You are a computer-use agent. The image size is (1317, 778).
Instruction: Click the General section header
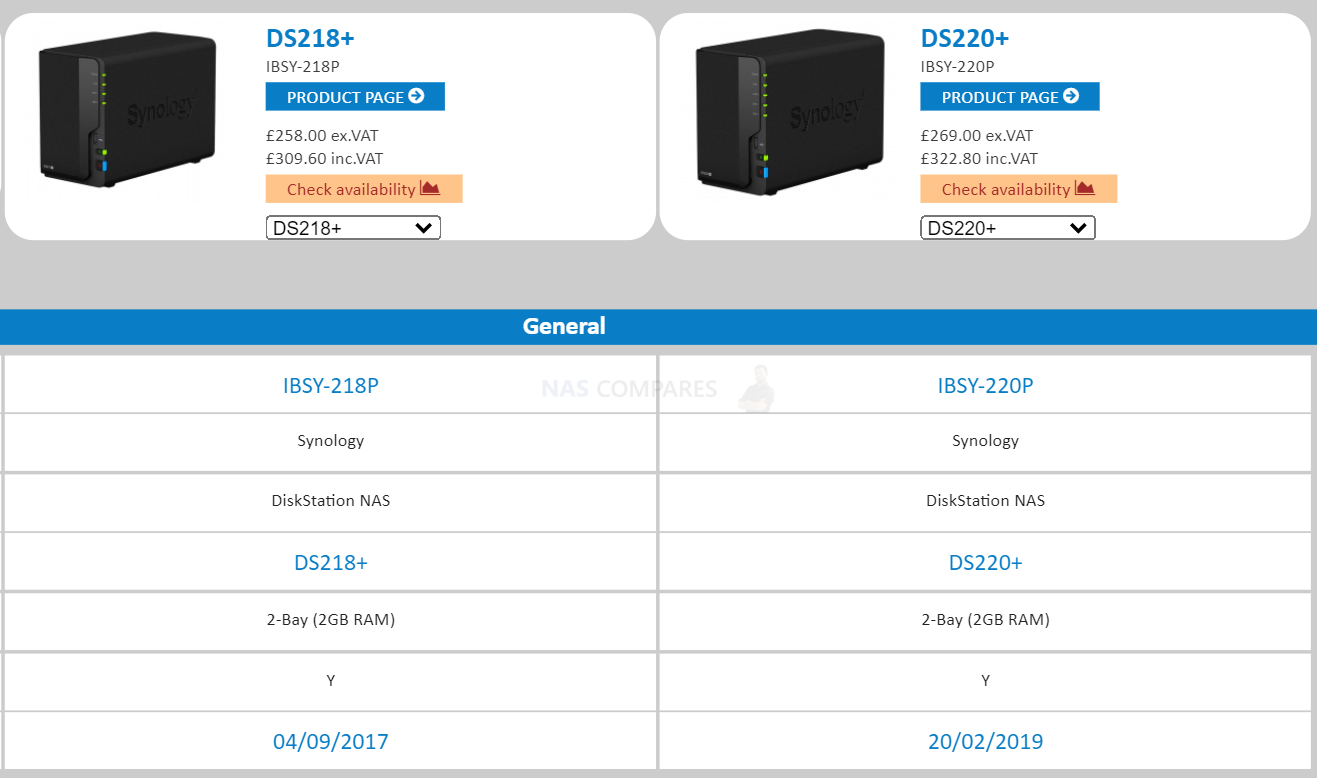click(658, 326)
